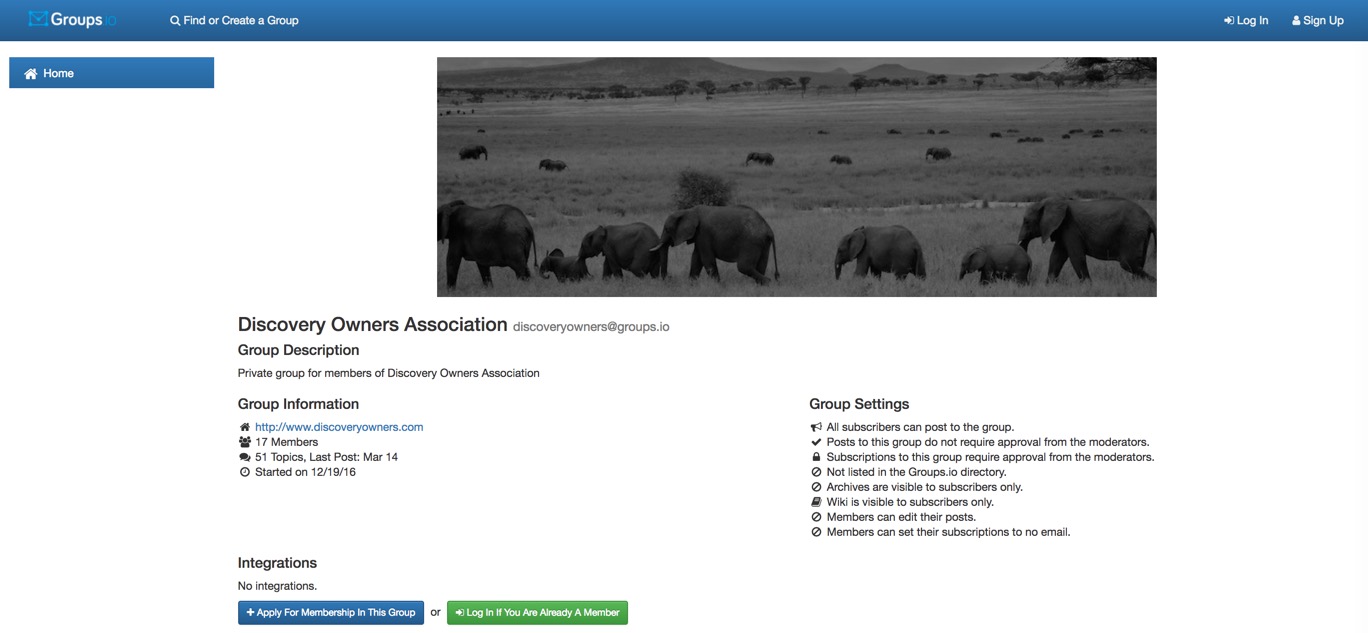Click Members can set subscriptions to no email
Screen dimensions: 1368x633
(949, 532)
